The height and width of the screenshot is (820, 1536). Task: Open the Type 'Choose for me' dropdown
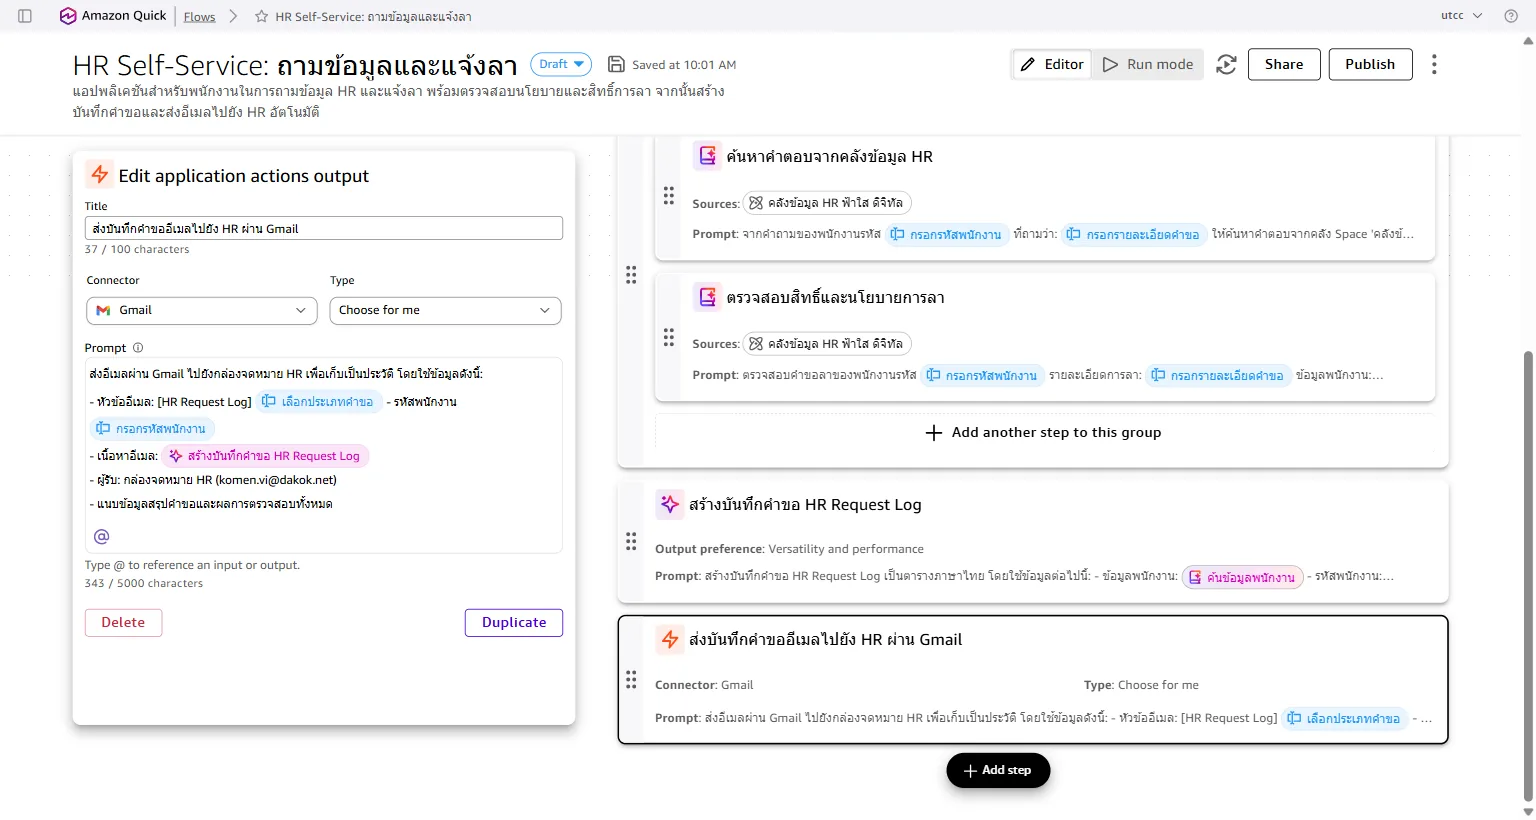pyautogui.click(x=445, y=310)
